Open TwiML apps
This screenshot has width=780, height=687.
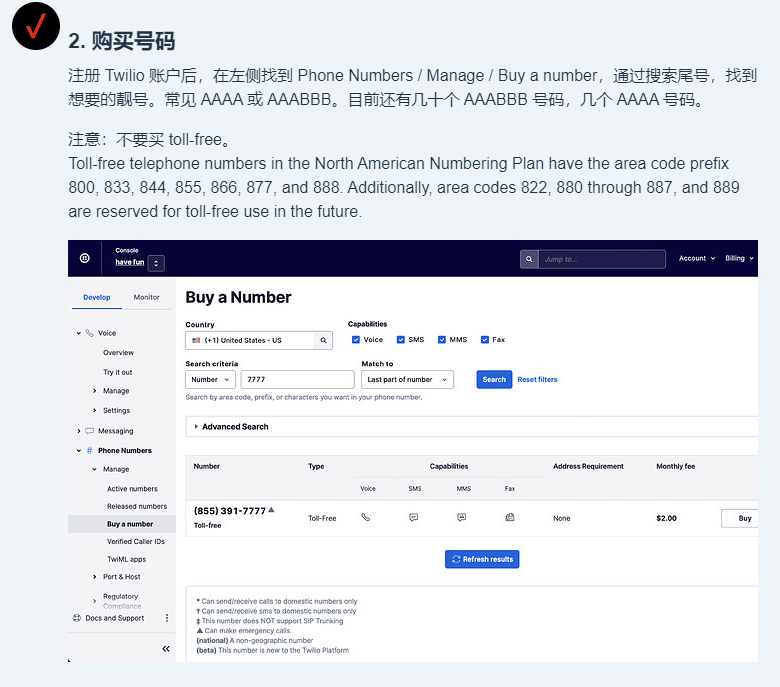point(126,559)
